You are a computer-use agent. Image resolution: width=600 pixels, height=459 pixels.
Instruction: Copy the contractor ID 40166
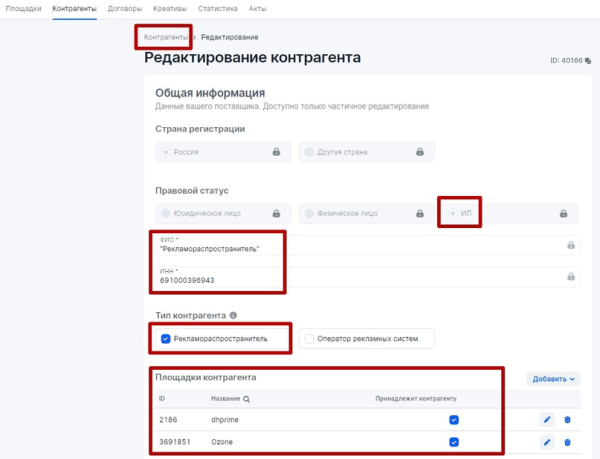(x=589, y=61)
